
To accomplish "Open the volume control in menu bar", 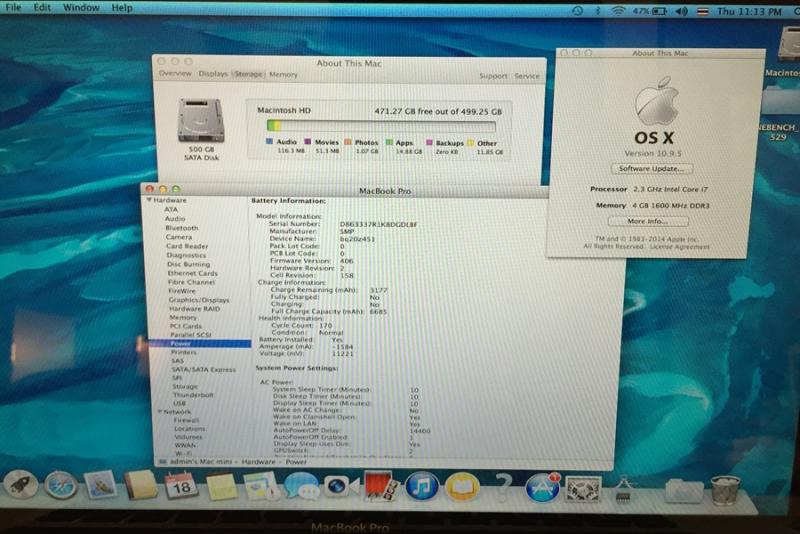I will pyautogui.click(x=682, y=11).
